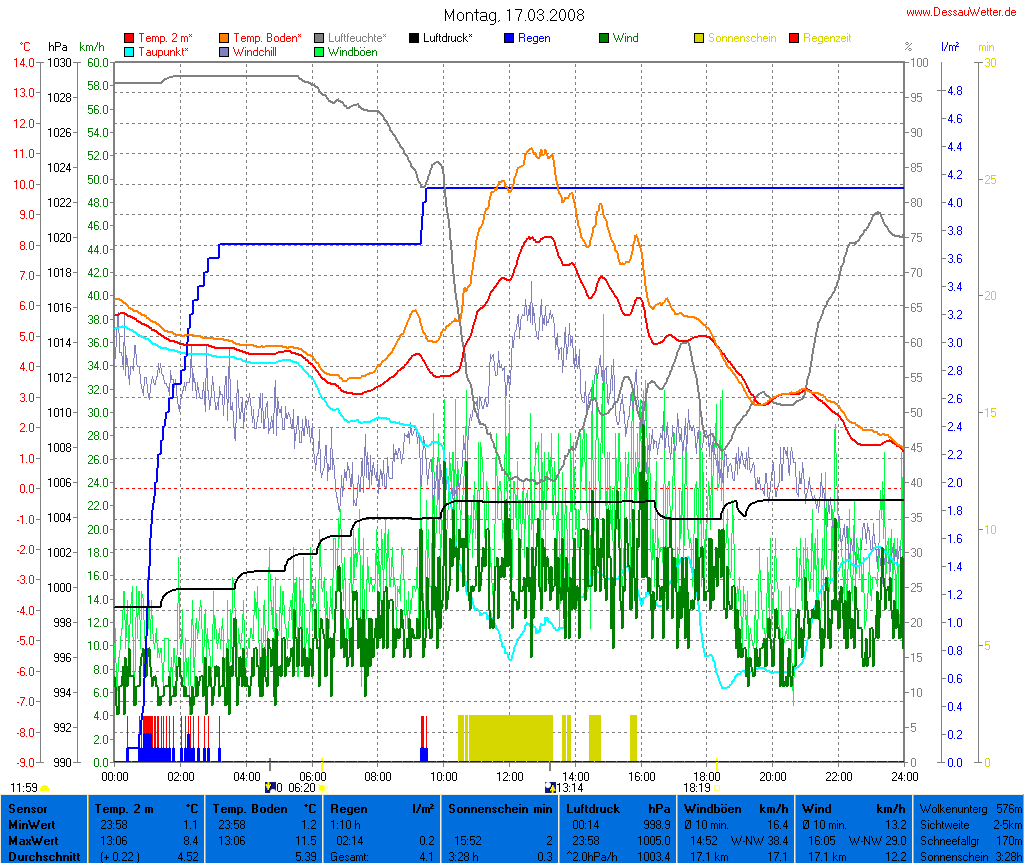Click the chart title Montag, 17.03.2008
This screenshot has width=1024, height=863.
pos(514,15)
